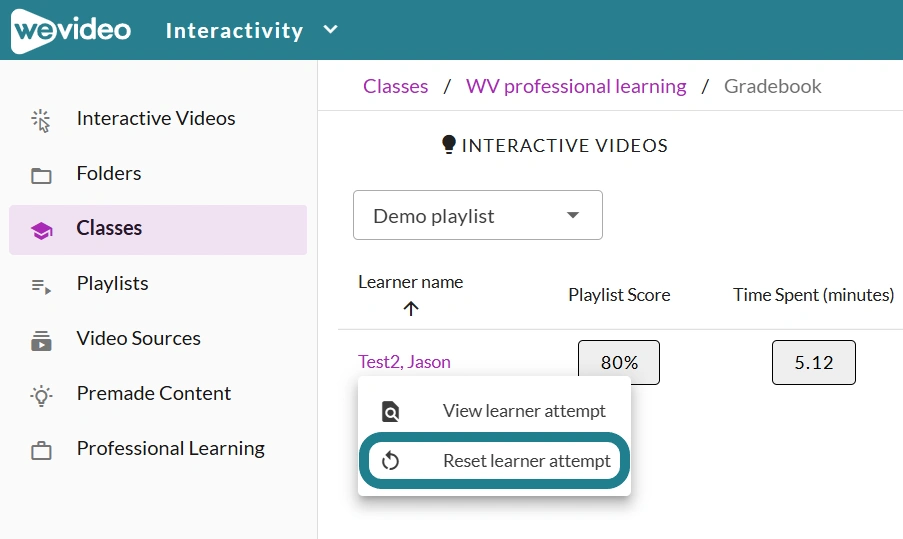Click the 5.12 time spent cell
Screen dimensions: 903x539
tap(814, 362)
